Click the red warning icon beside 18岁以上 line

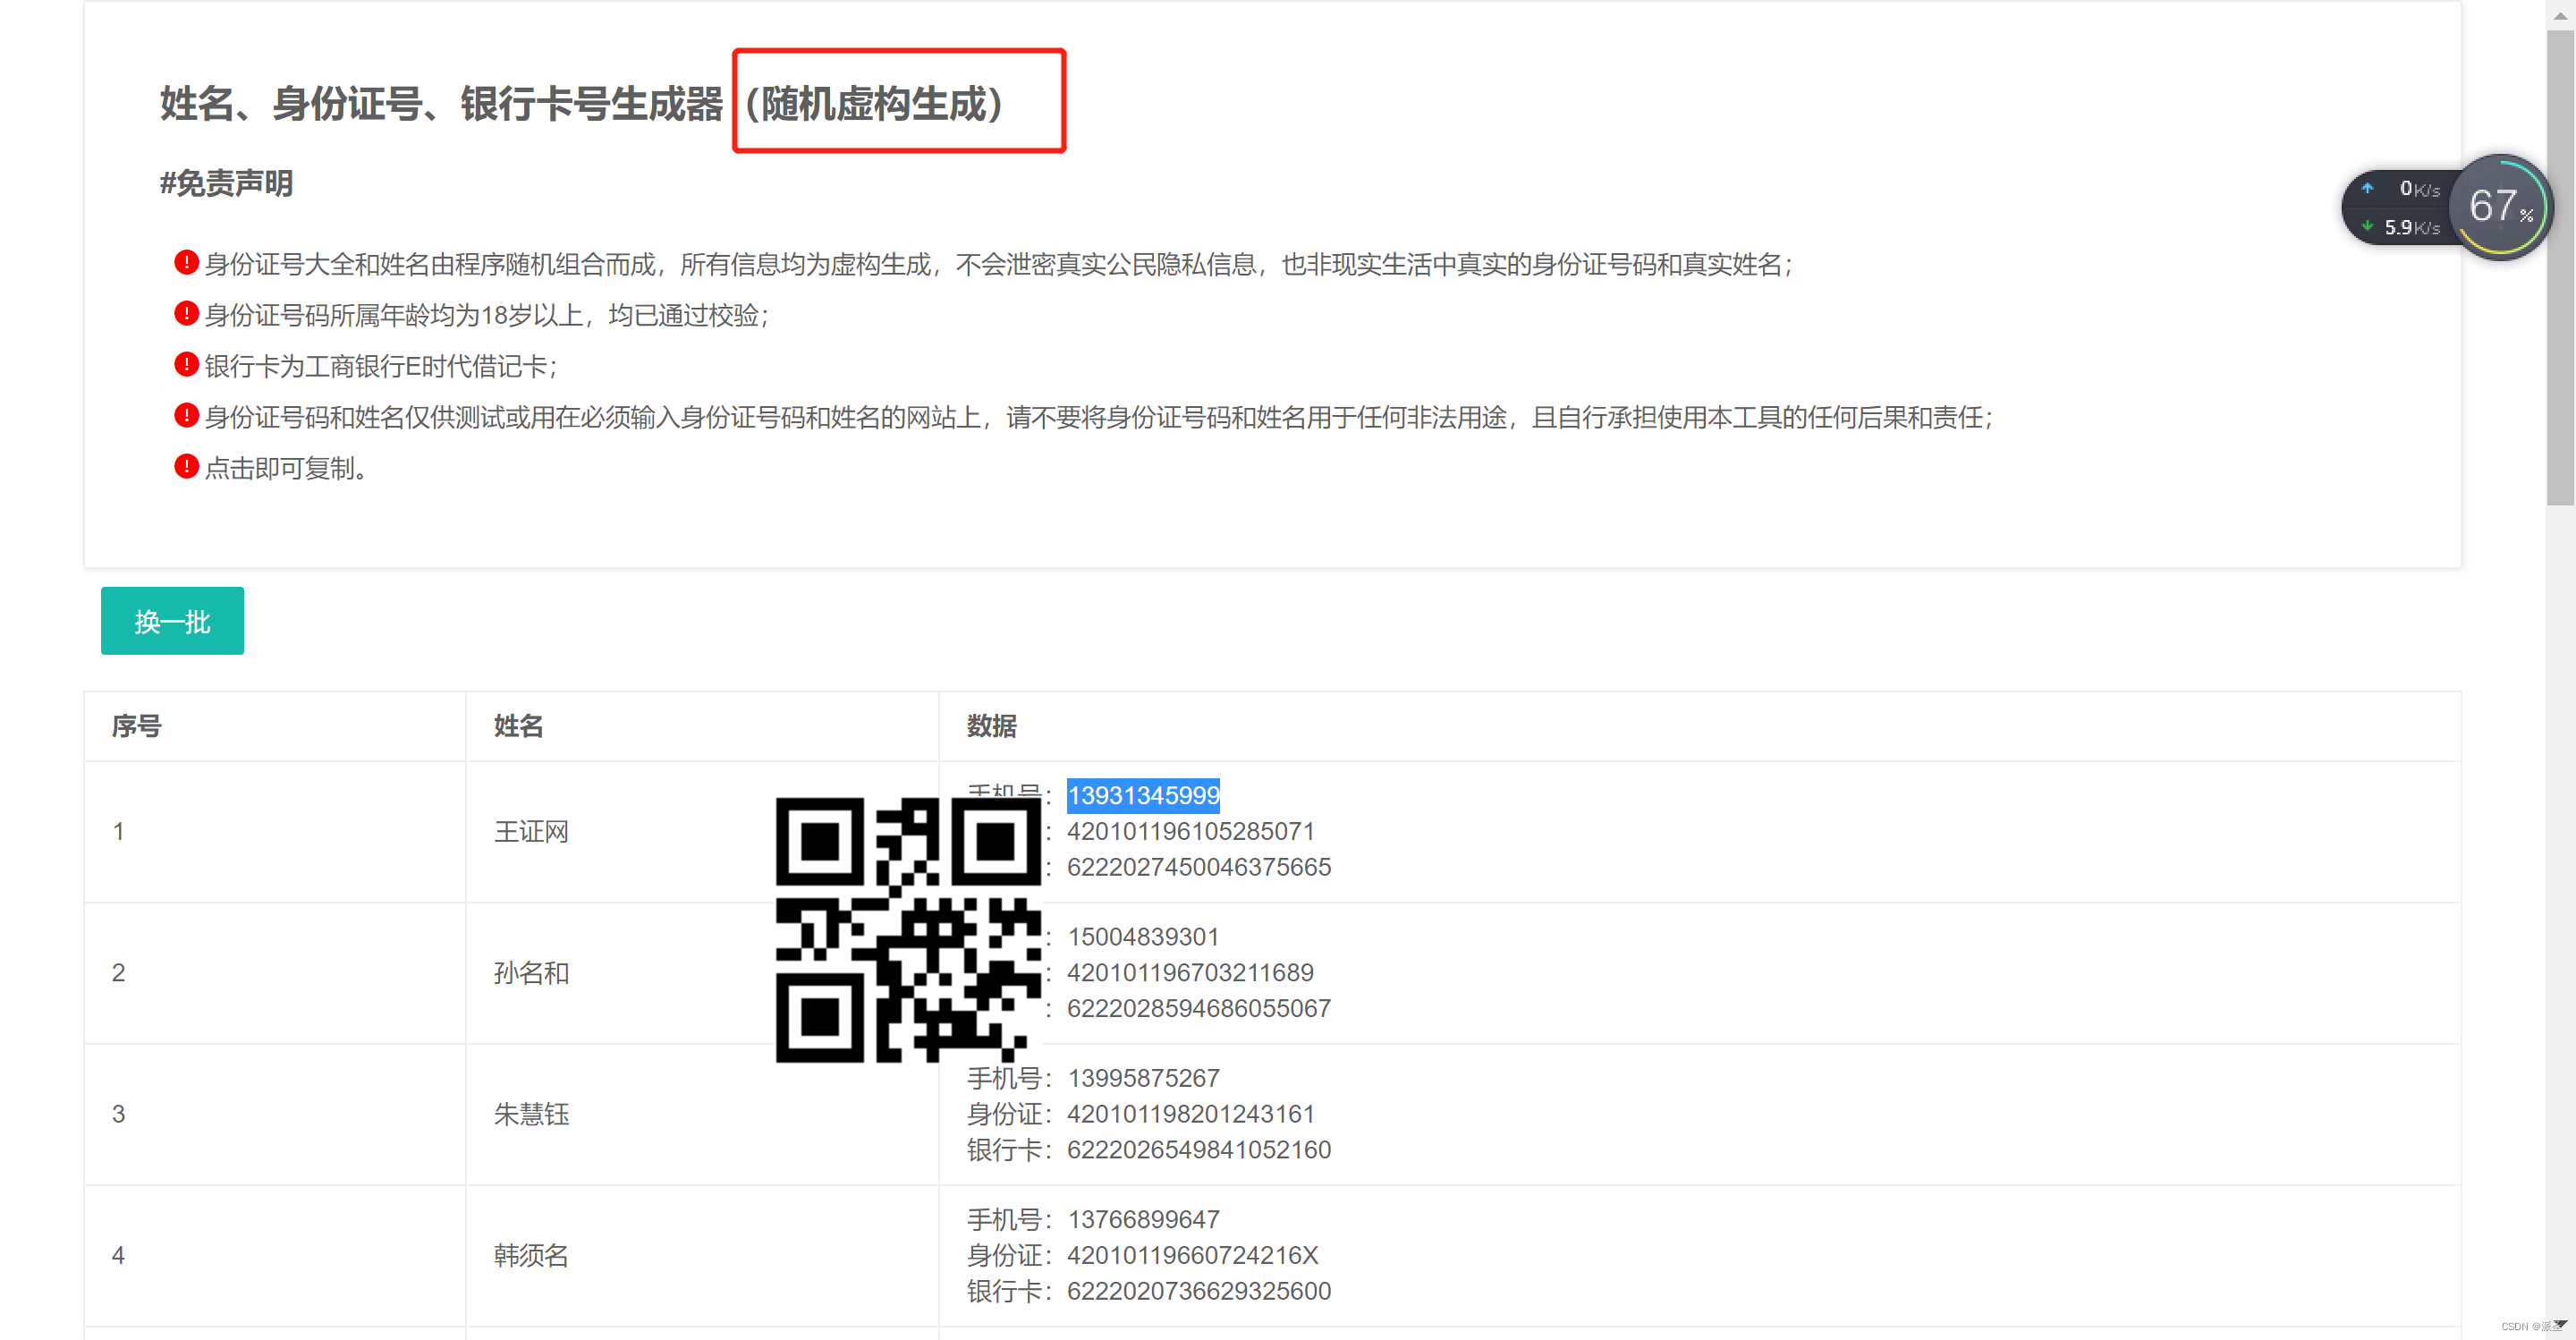[186, 313]
